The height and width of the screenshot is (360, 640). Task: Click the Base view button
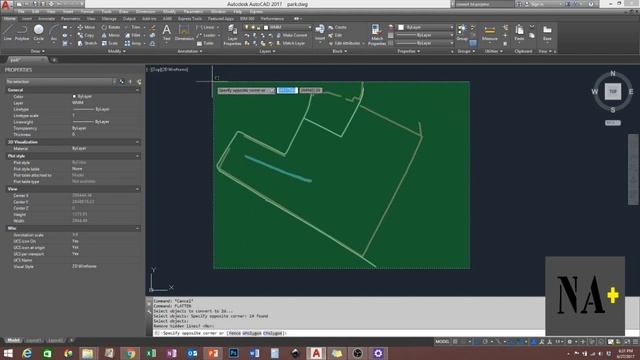(547, 32)
